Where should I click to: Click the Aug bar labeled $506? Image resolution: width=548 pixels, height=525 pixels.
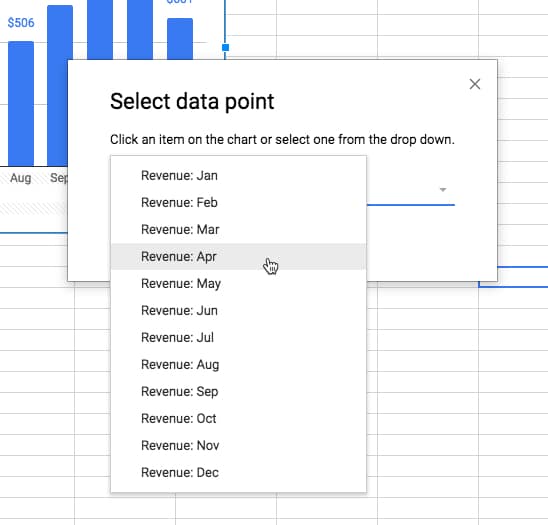pos(21,103)
